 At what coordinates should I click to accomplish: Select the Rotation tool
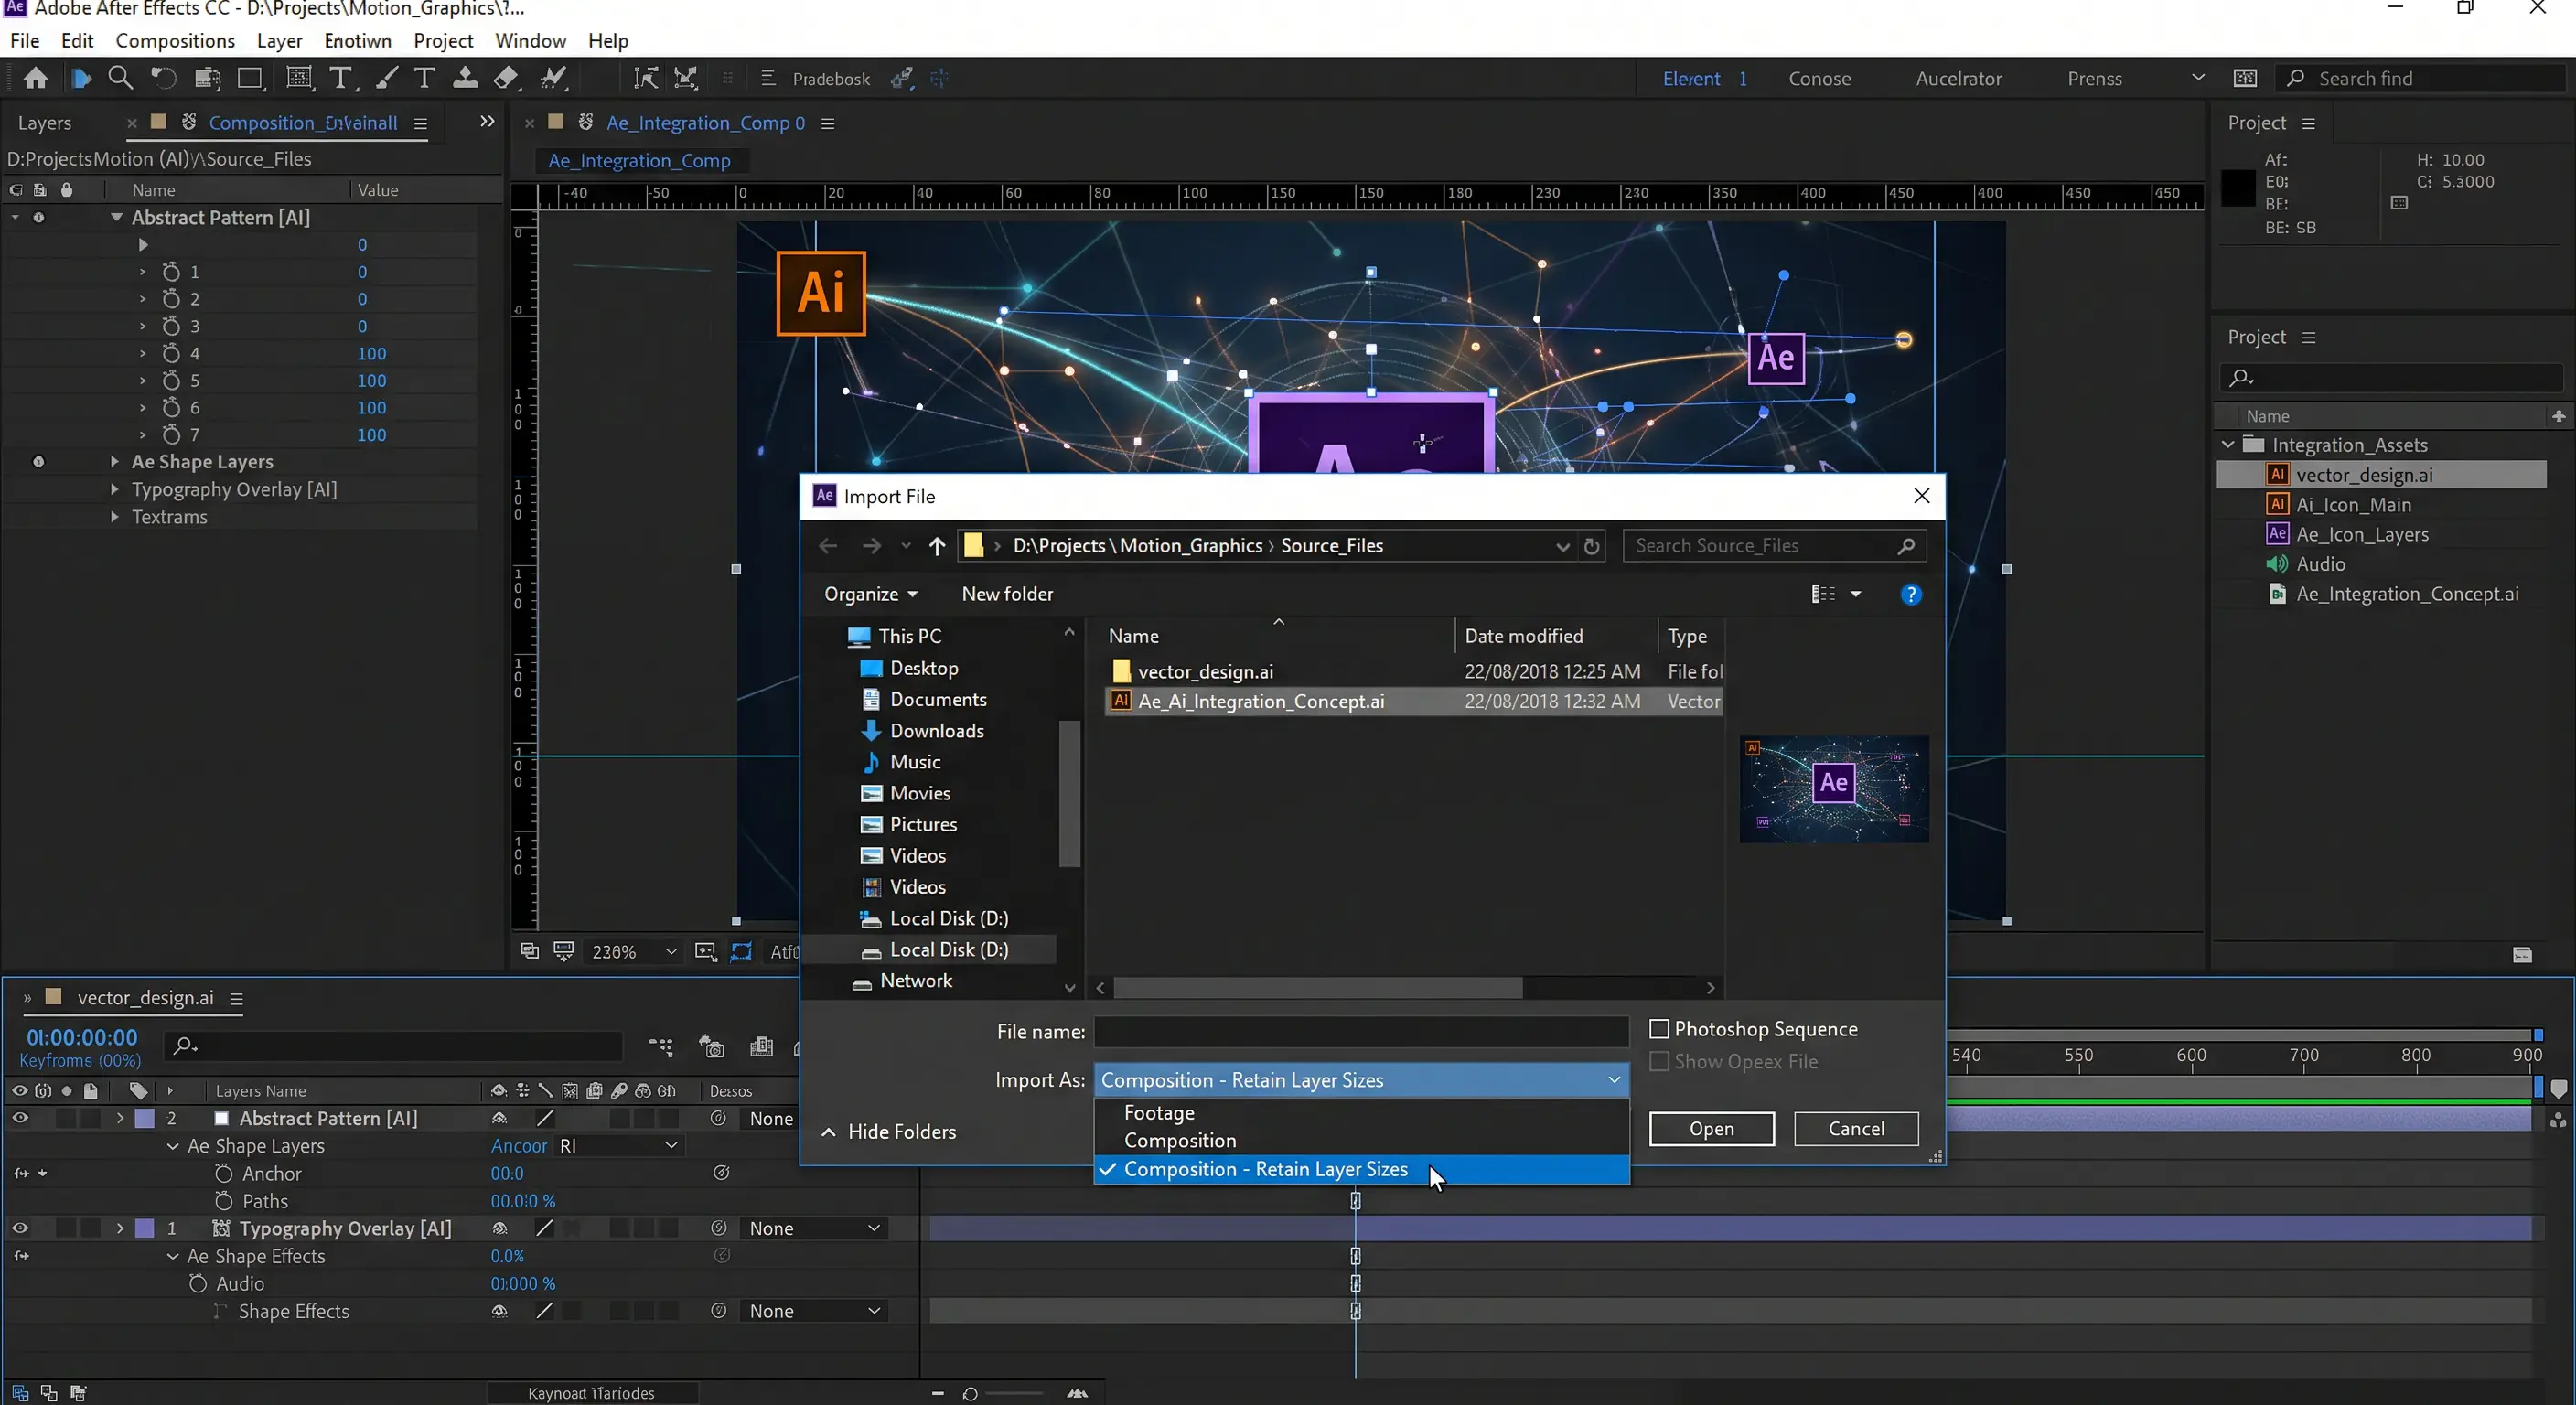point(163,78)
